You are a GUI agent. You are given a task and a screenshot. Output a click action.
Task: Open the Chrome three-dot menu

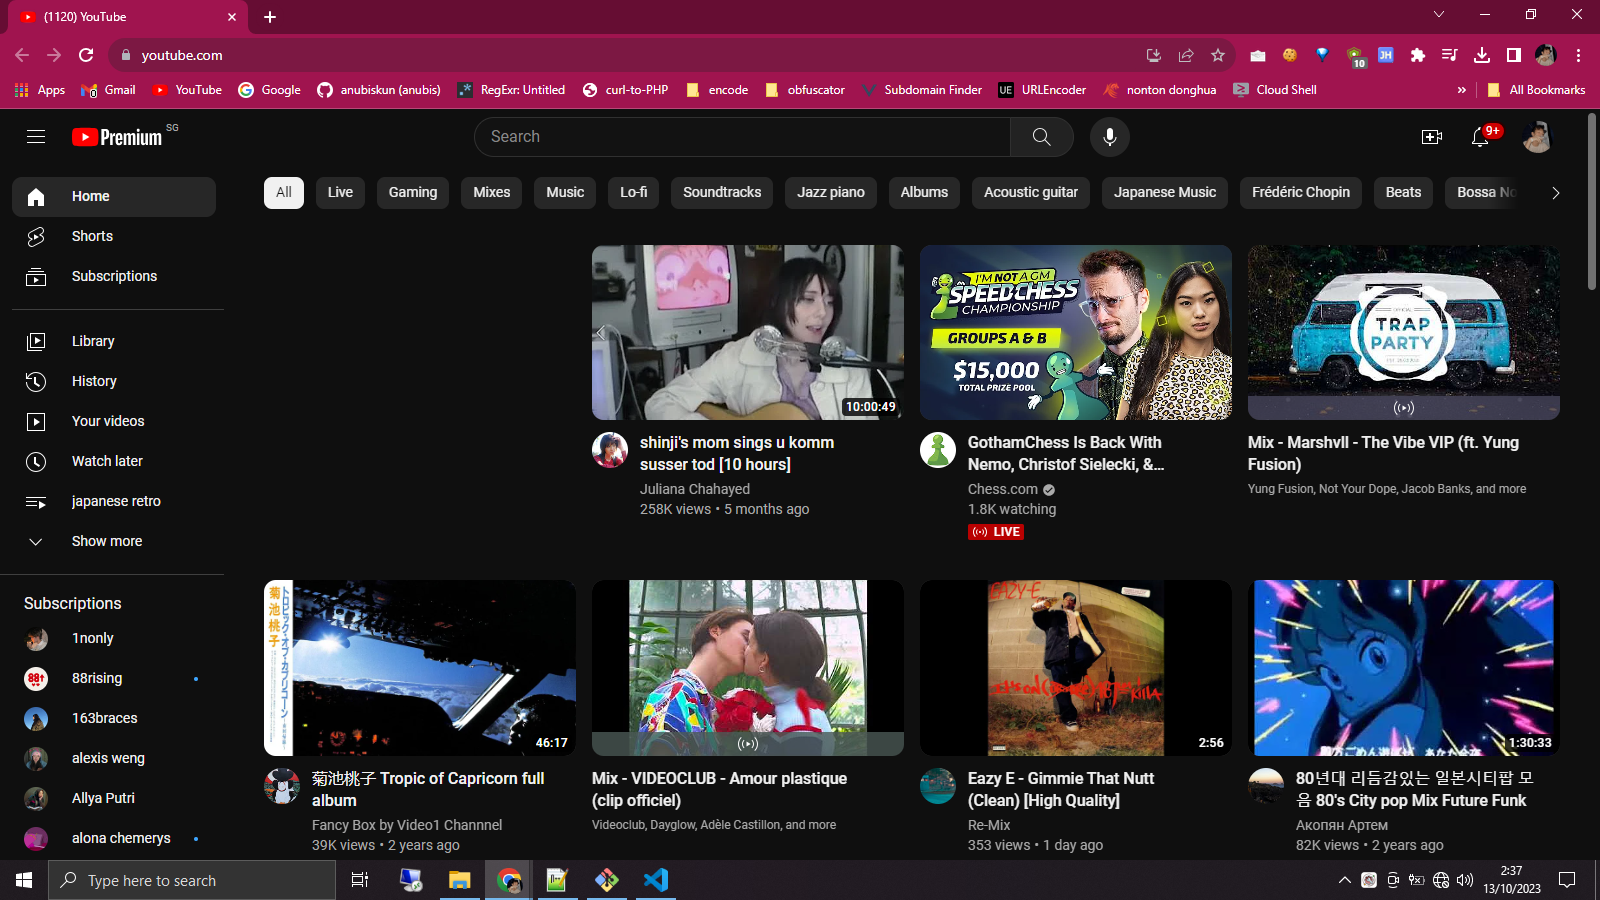click(1578, 55)
